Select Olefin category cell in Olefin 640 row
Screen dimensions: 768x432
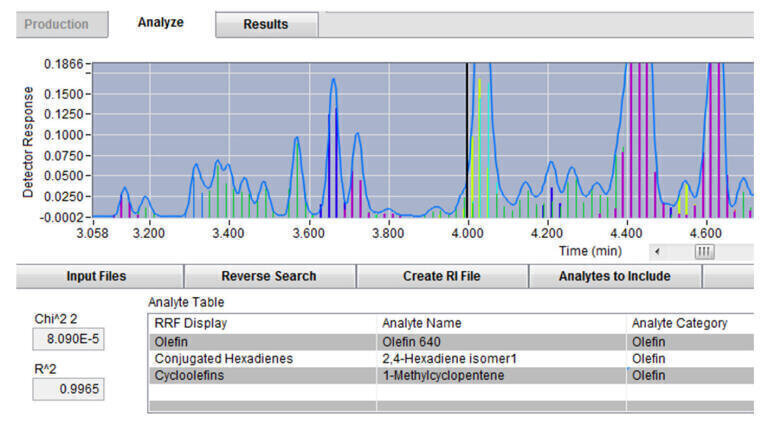(x=691, y=342)
